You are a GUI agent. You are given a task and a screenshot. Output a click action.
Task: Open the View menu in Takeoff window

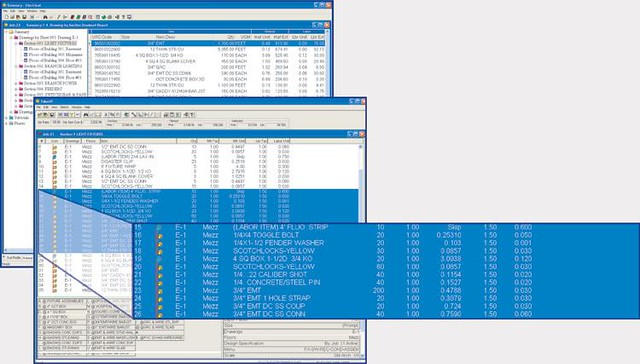pyautogui.click(x=54, y=107)
